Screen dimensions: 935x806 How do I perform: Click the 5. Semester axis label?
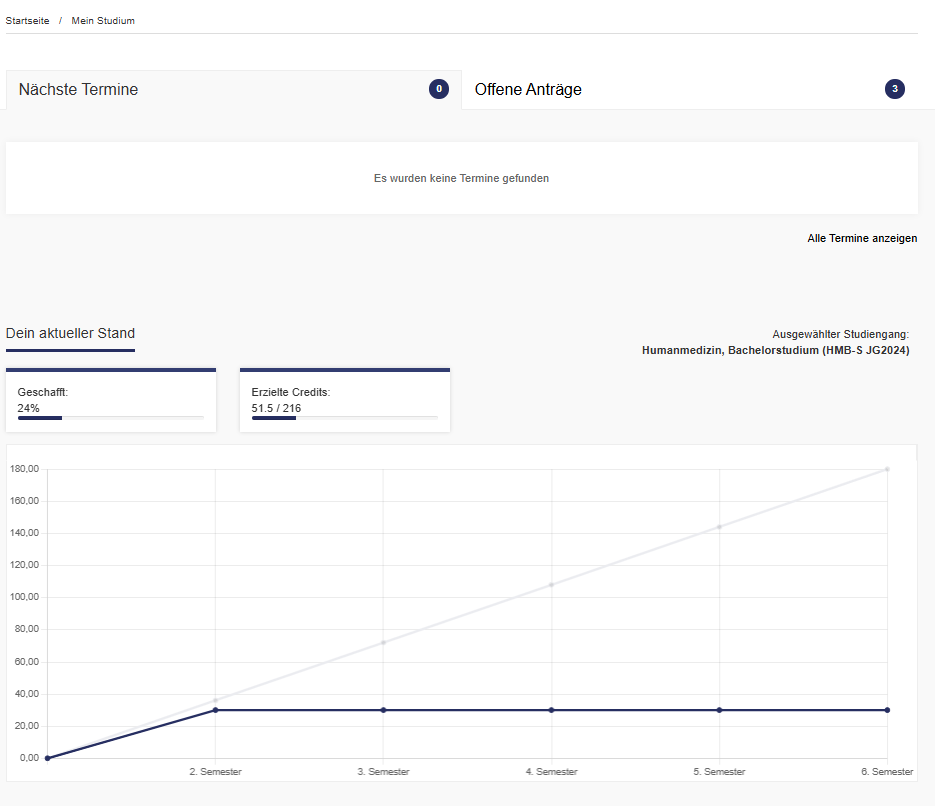[x=719, y=772]
